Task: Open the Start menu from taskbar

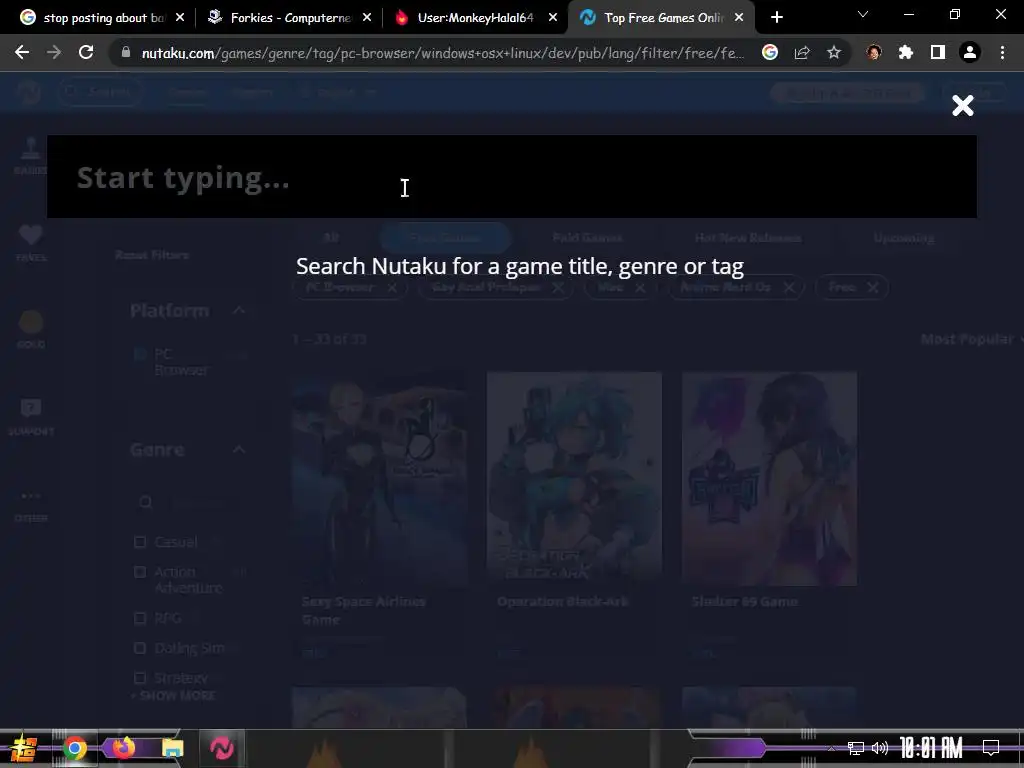Action: [22, 748]
